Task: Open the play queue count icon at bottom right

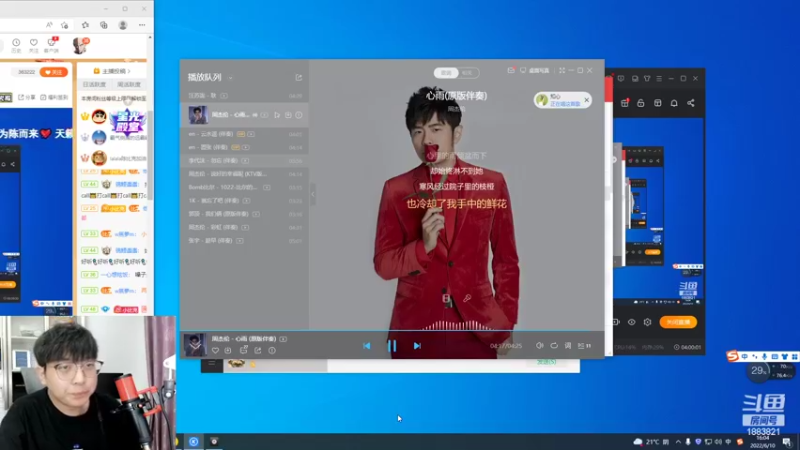Action: 584,345
